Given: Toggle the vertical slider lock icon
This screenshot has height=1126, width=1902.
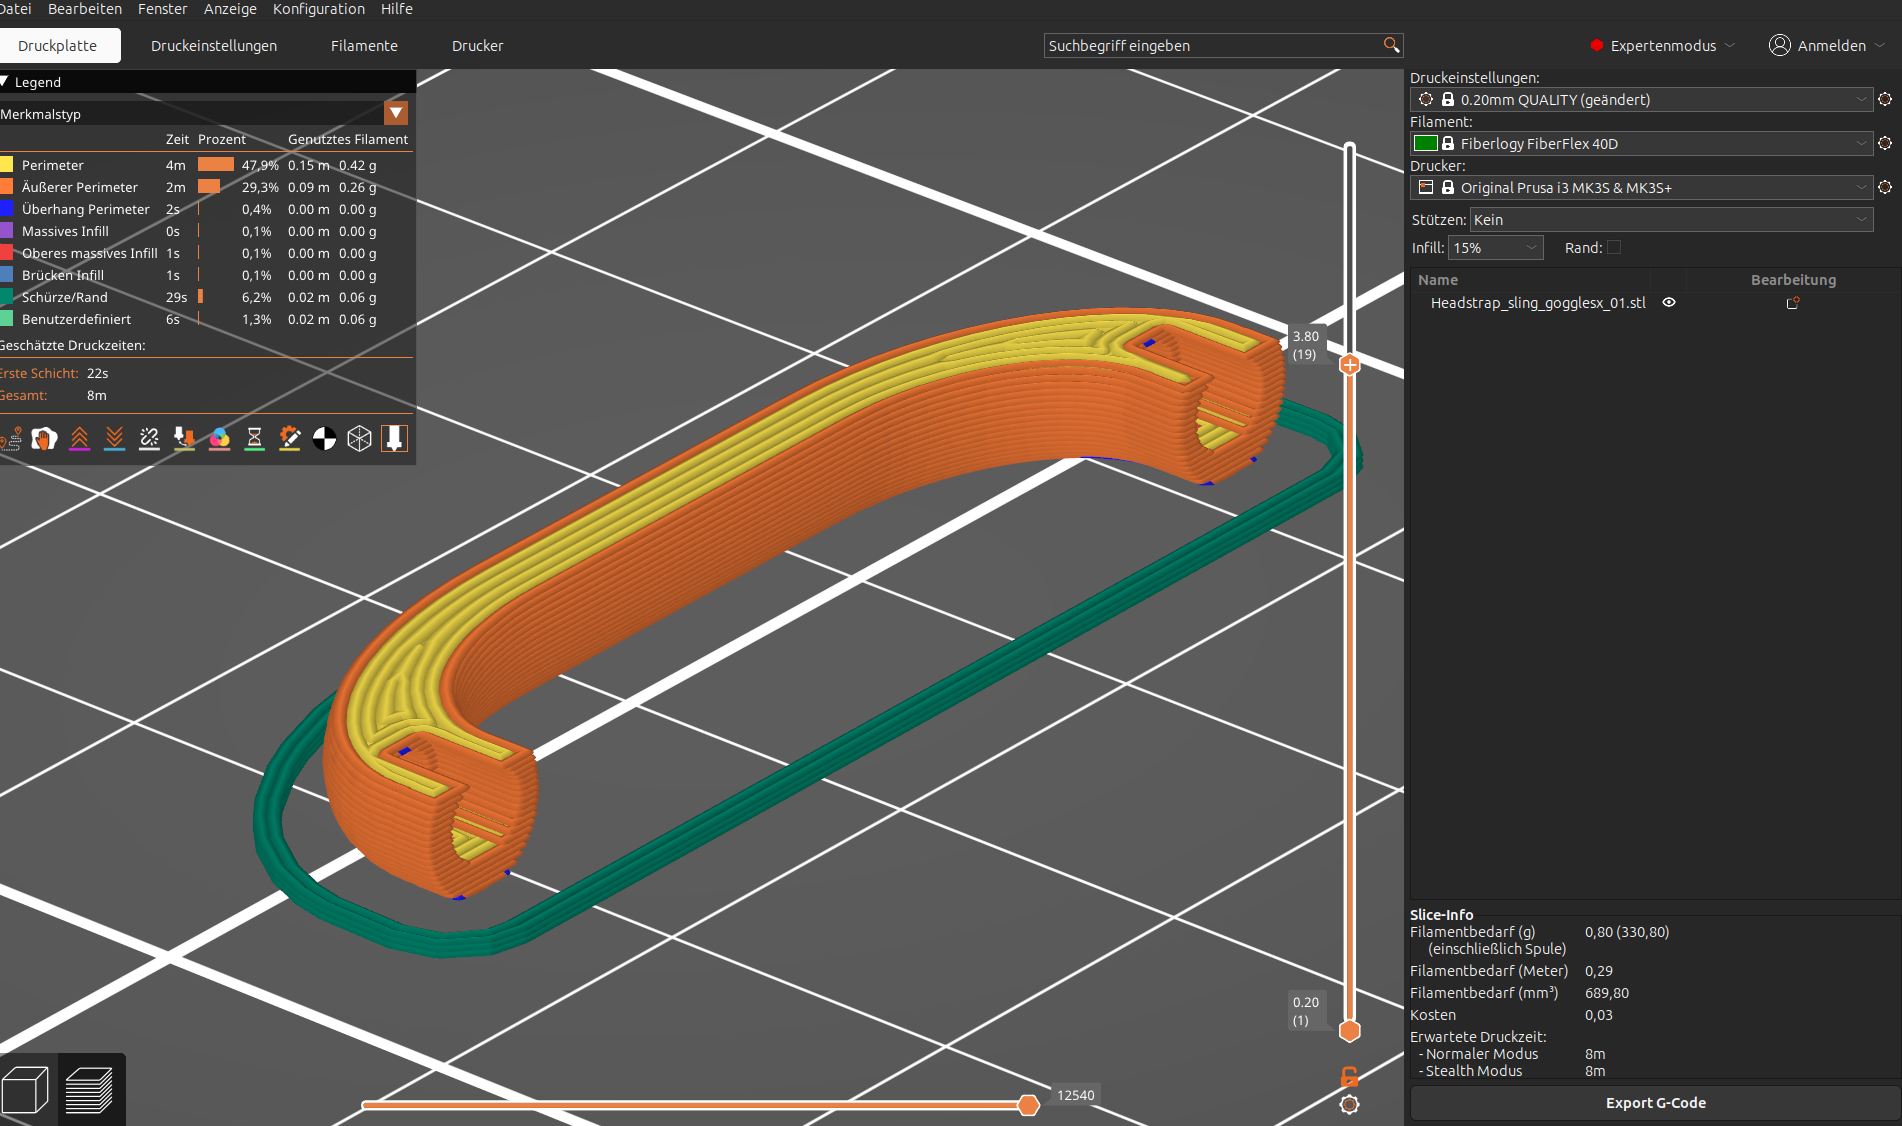Looking at the screenshot, I should tap(1349, 1076).
